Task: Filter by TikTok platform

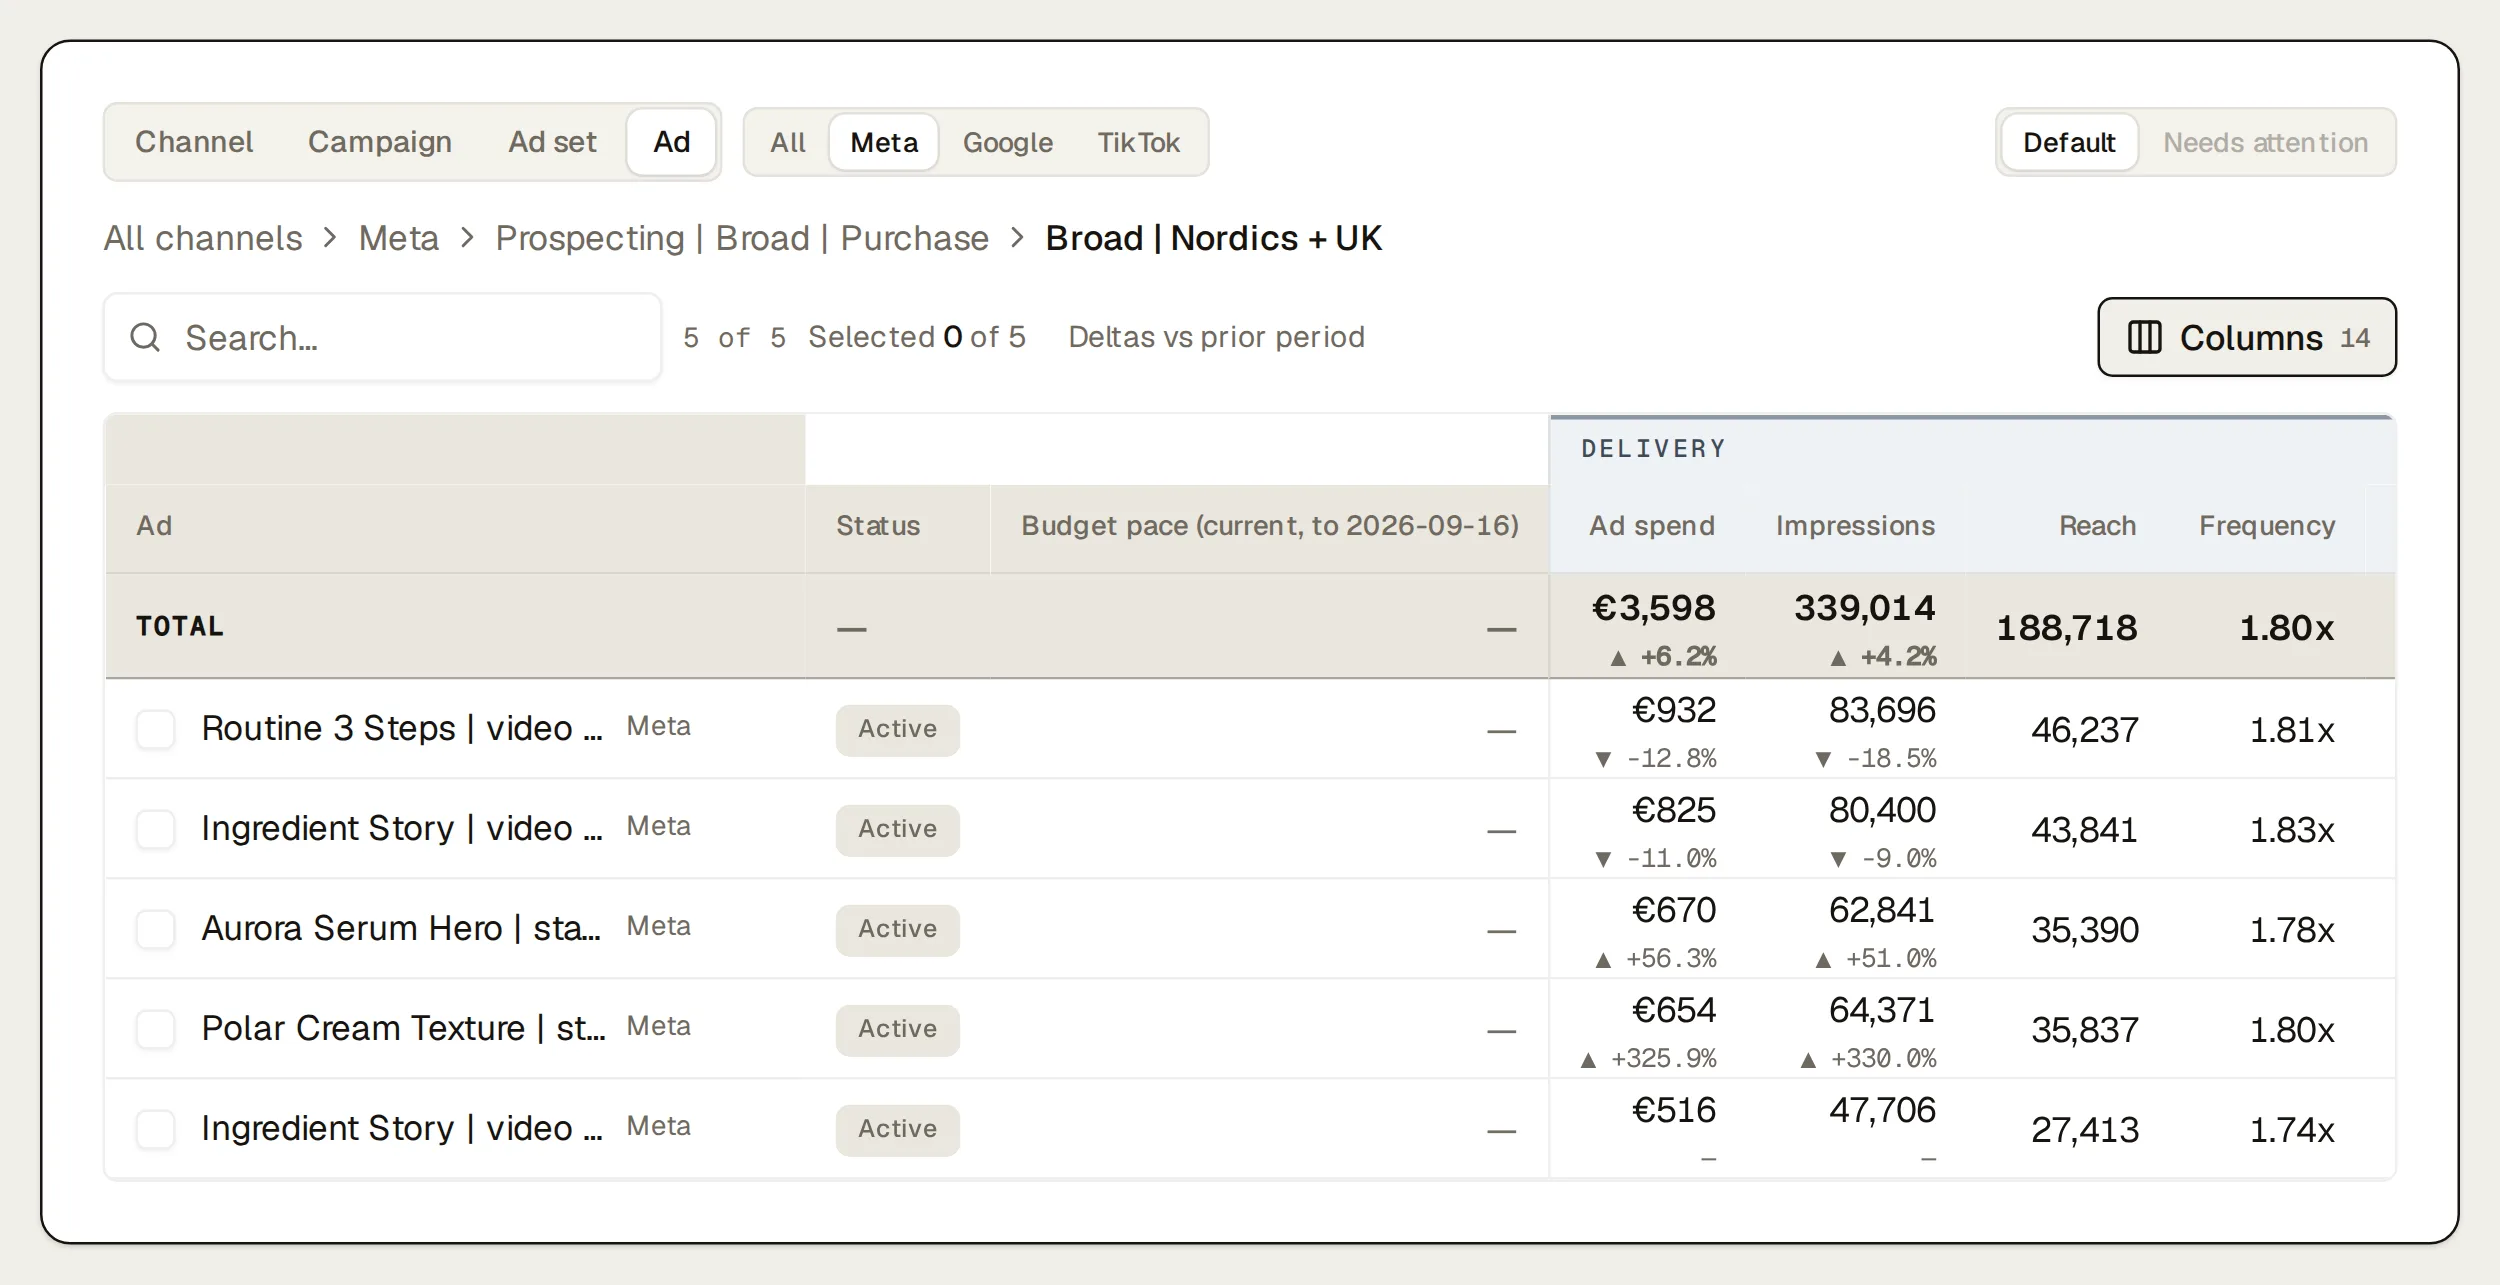Action: coord(1138,142)
